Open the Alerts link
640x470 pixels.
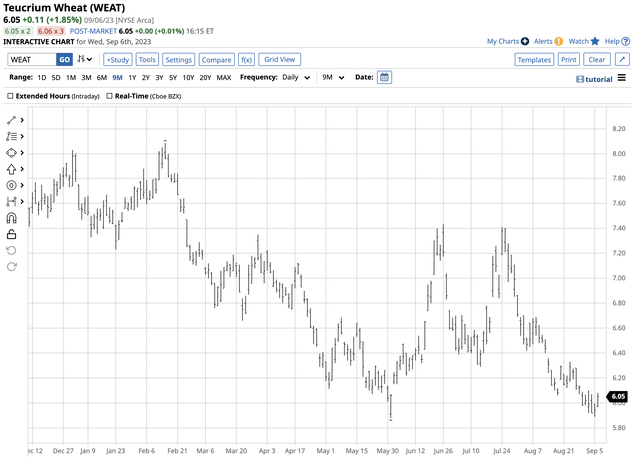pos(543,41)
